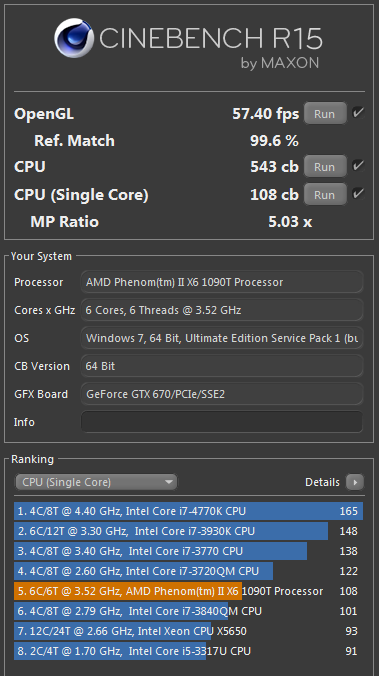Click the GFX Board field
Viewport: 379px width, 676px height.
[222, 394]
